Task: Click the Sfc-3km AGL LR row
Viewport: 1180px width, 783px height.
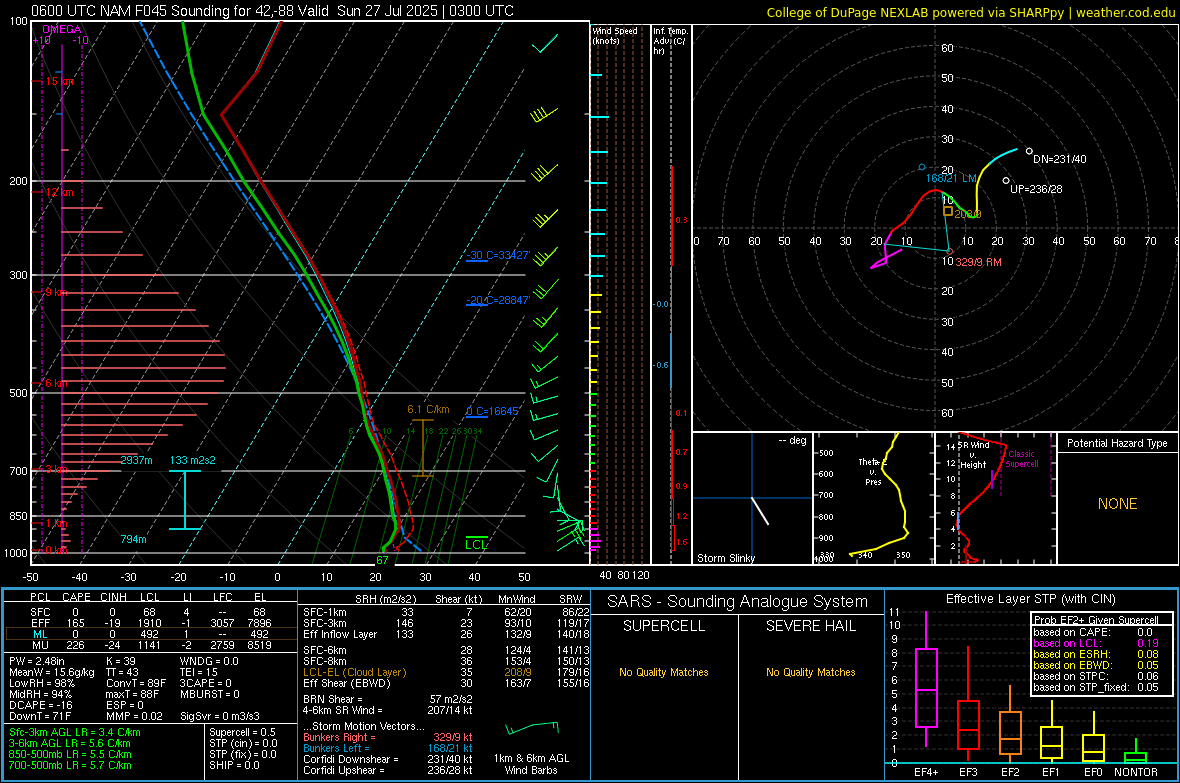Action: (75, 732)
